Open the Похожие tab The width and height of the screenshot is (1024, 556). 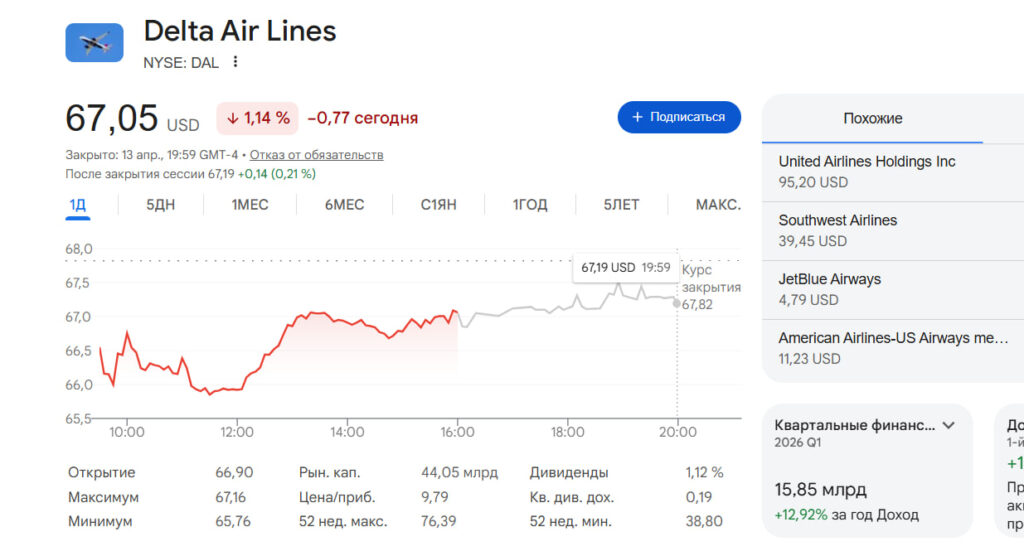[872, 118]
